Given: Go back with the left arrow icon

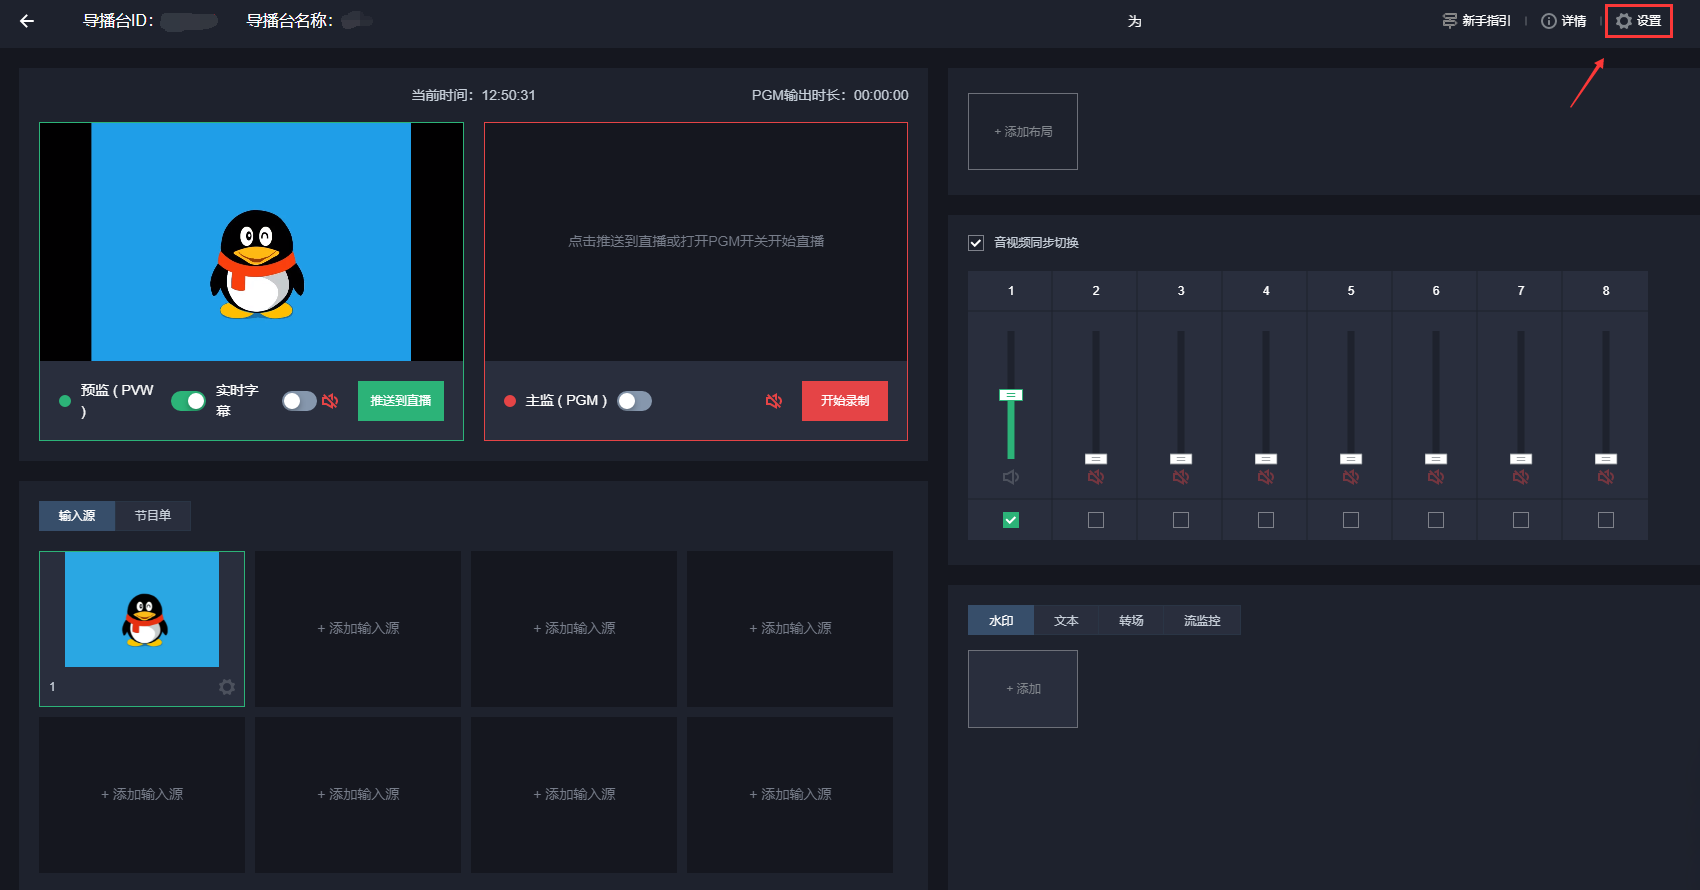Looking at the screenshot, I should pyautogui.click(x=27, y=21).
